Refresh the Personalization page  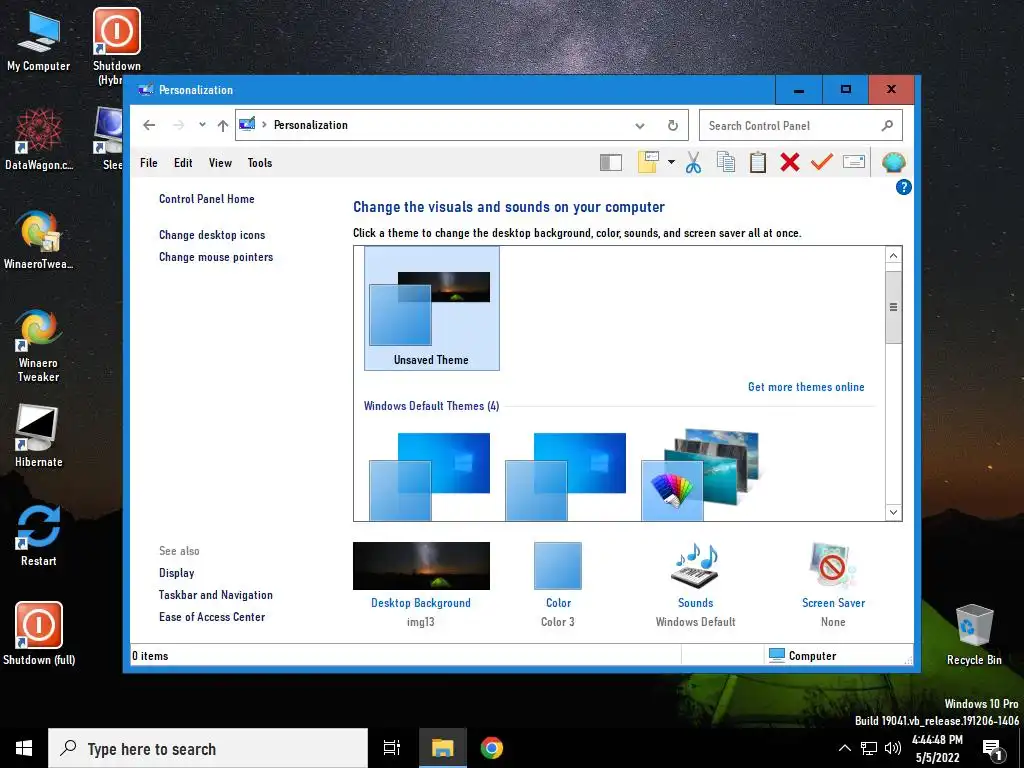673,125
